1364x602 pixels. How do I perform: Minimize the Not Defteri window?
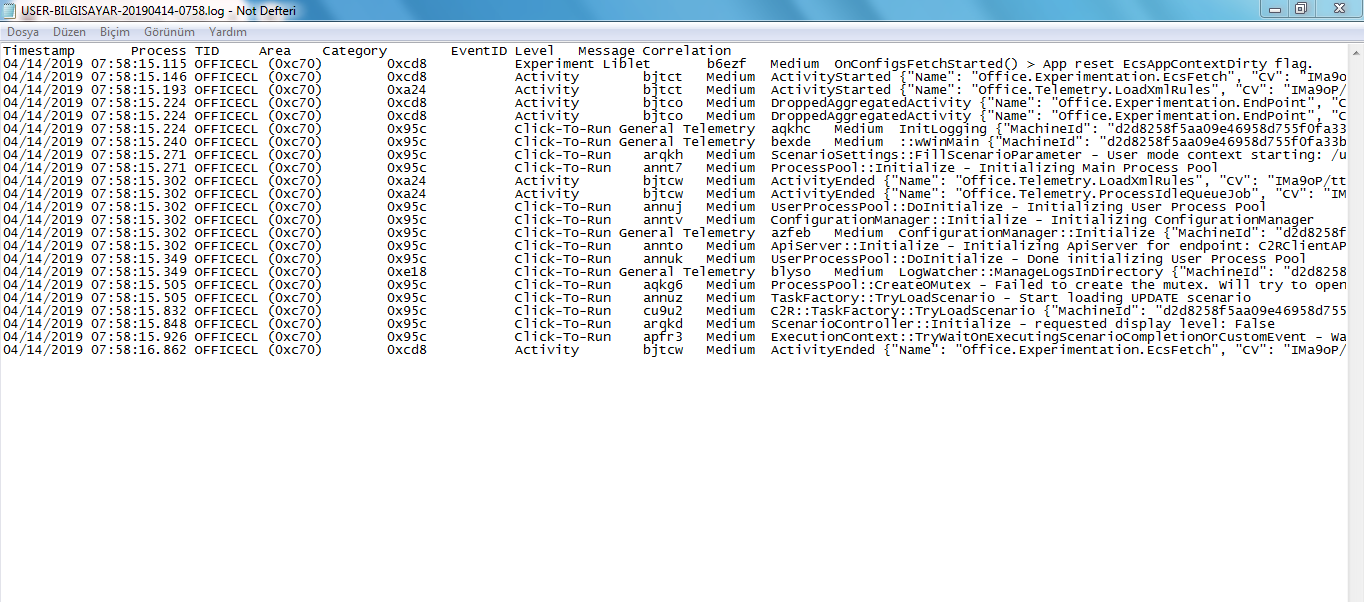click(1274, 8)
